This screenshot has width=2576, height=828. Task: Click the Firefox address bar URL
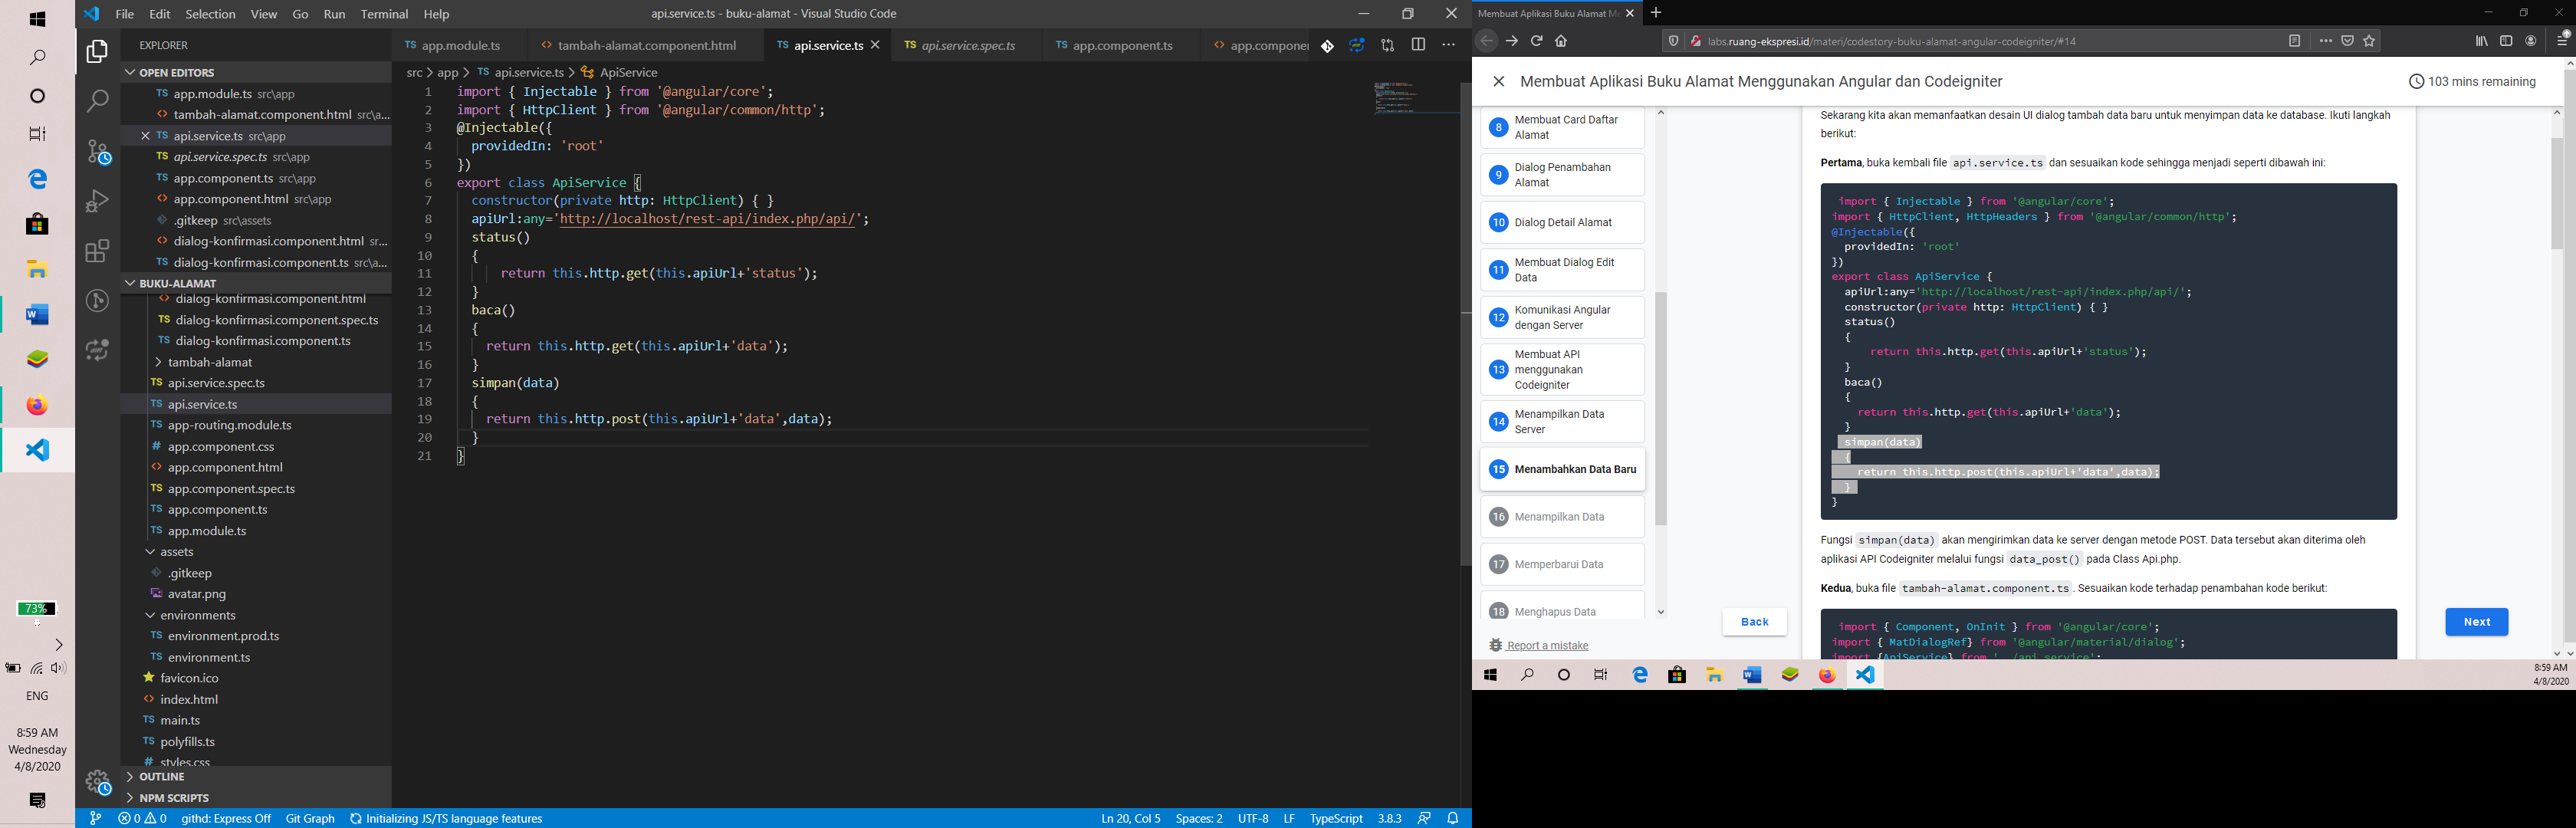1891,41
